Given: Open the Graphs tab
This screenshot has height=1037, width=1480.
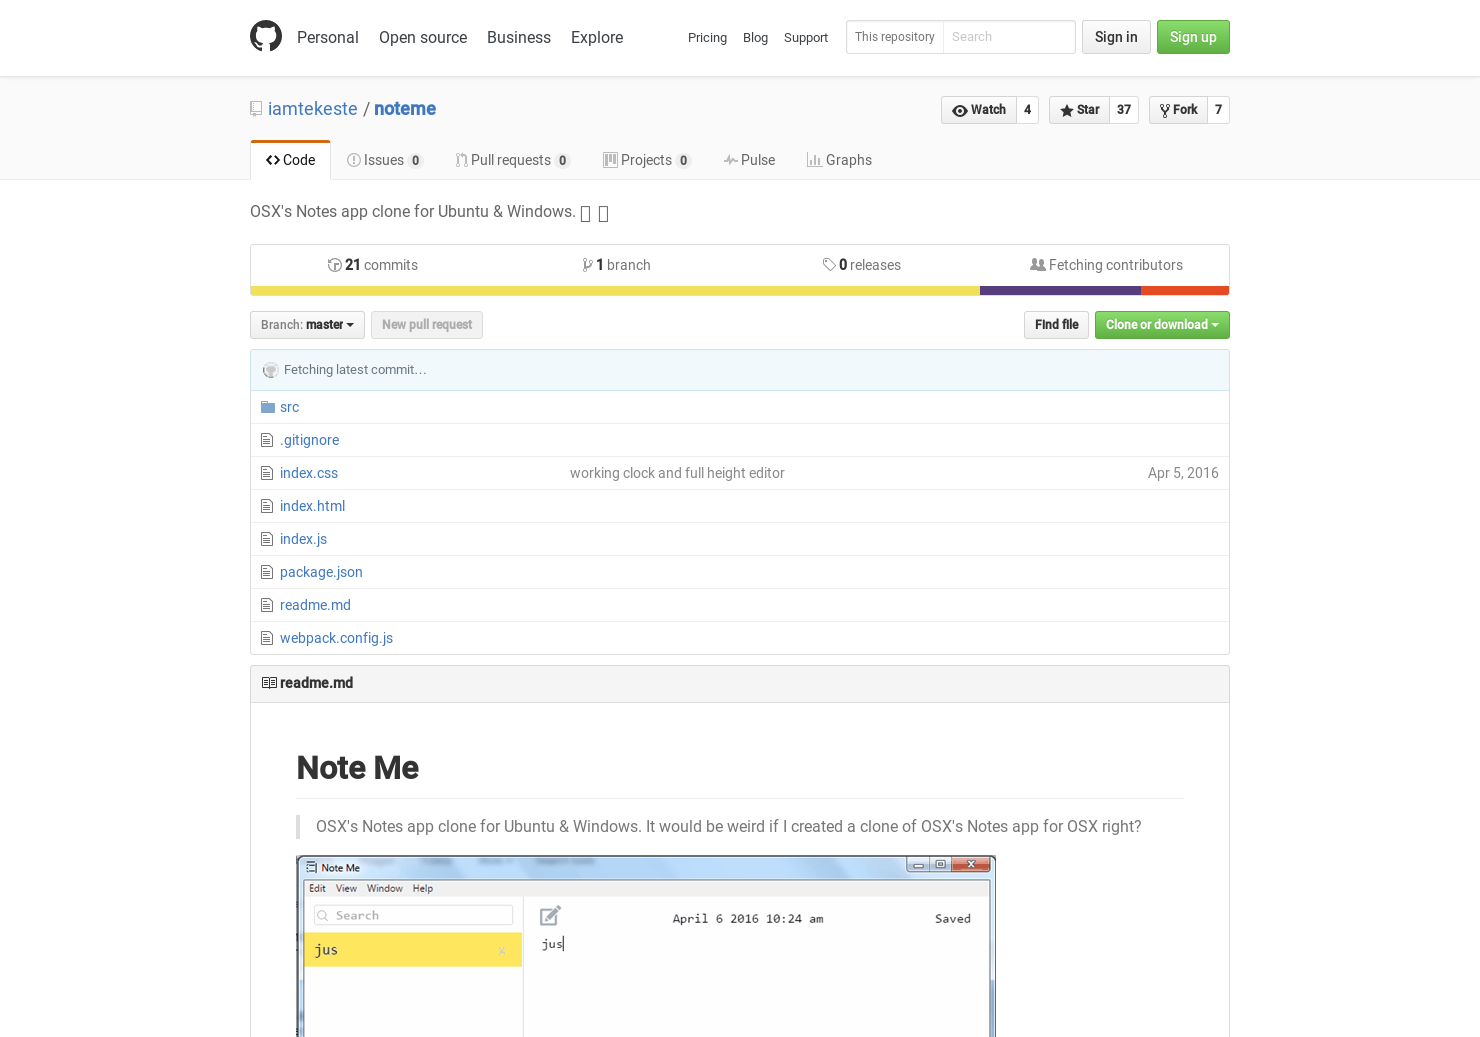Looking at the screenshot, I should pos(839,160).
